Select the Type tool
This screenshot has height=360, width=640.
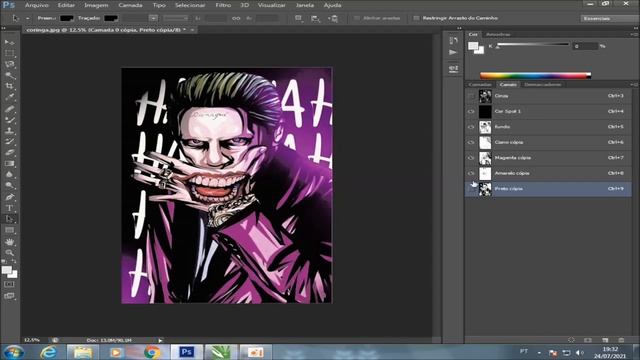9,208
